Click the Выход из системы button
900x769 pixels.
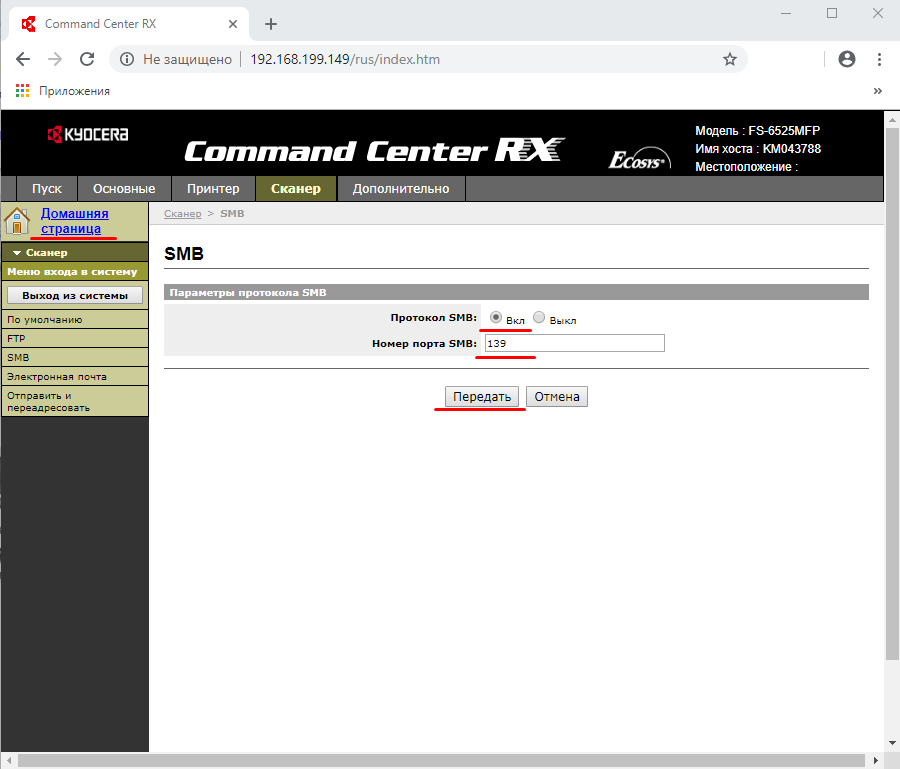pos(75,295)
